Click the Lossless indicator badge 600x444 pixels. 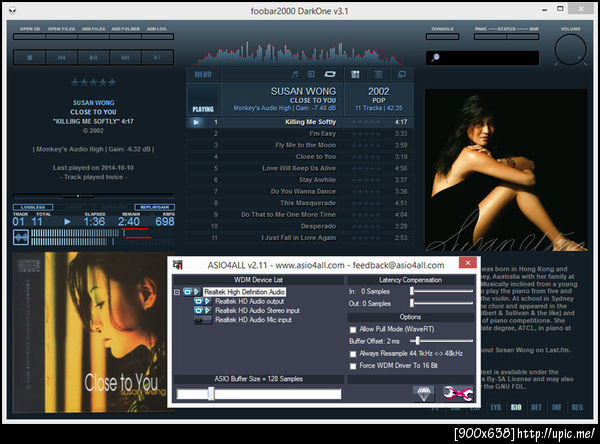click(x=33, y=207)
